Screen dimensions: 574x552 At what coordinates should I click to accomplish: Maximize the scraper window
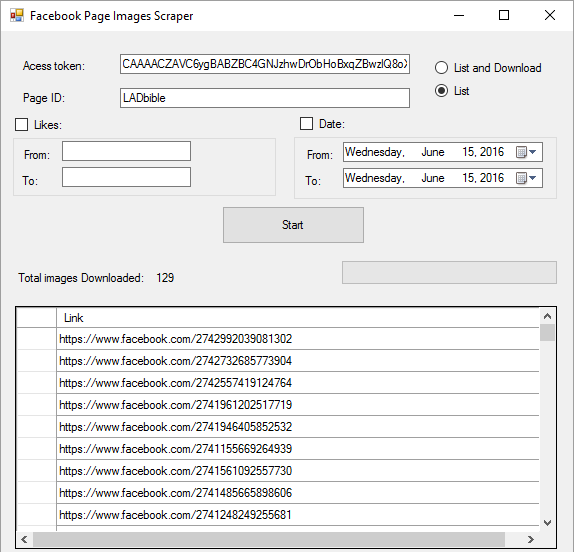point(504,15)
